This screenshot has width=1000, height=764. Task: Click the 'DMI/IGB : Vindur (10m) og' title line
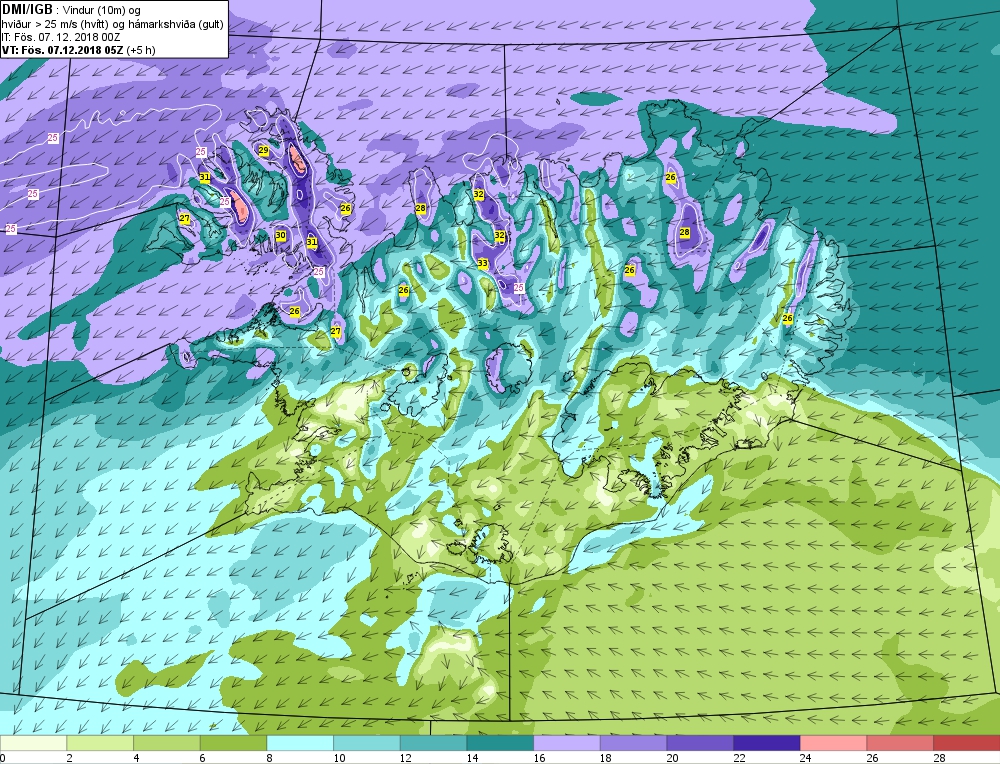[x=71, y=10]
